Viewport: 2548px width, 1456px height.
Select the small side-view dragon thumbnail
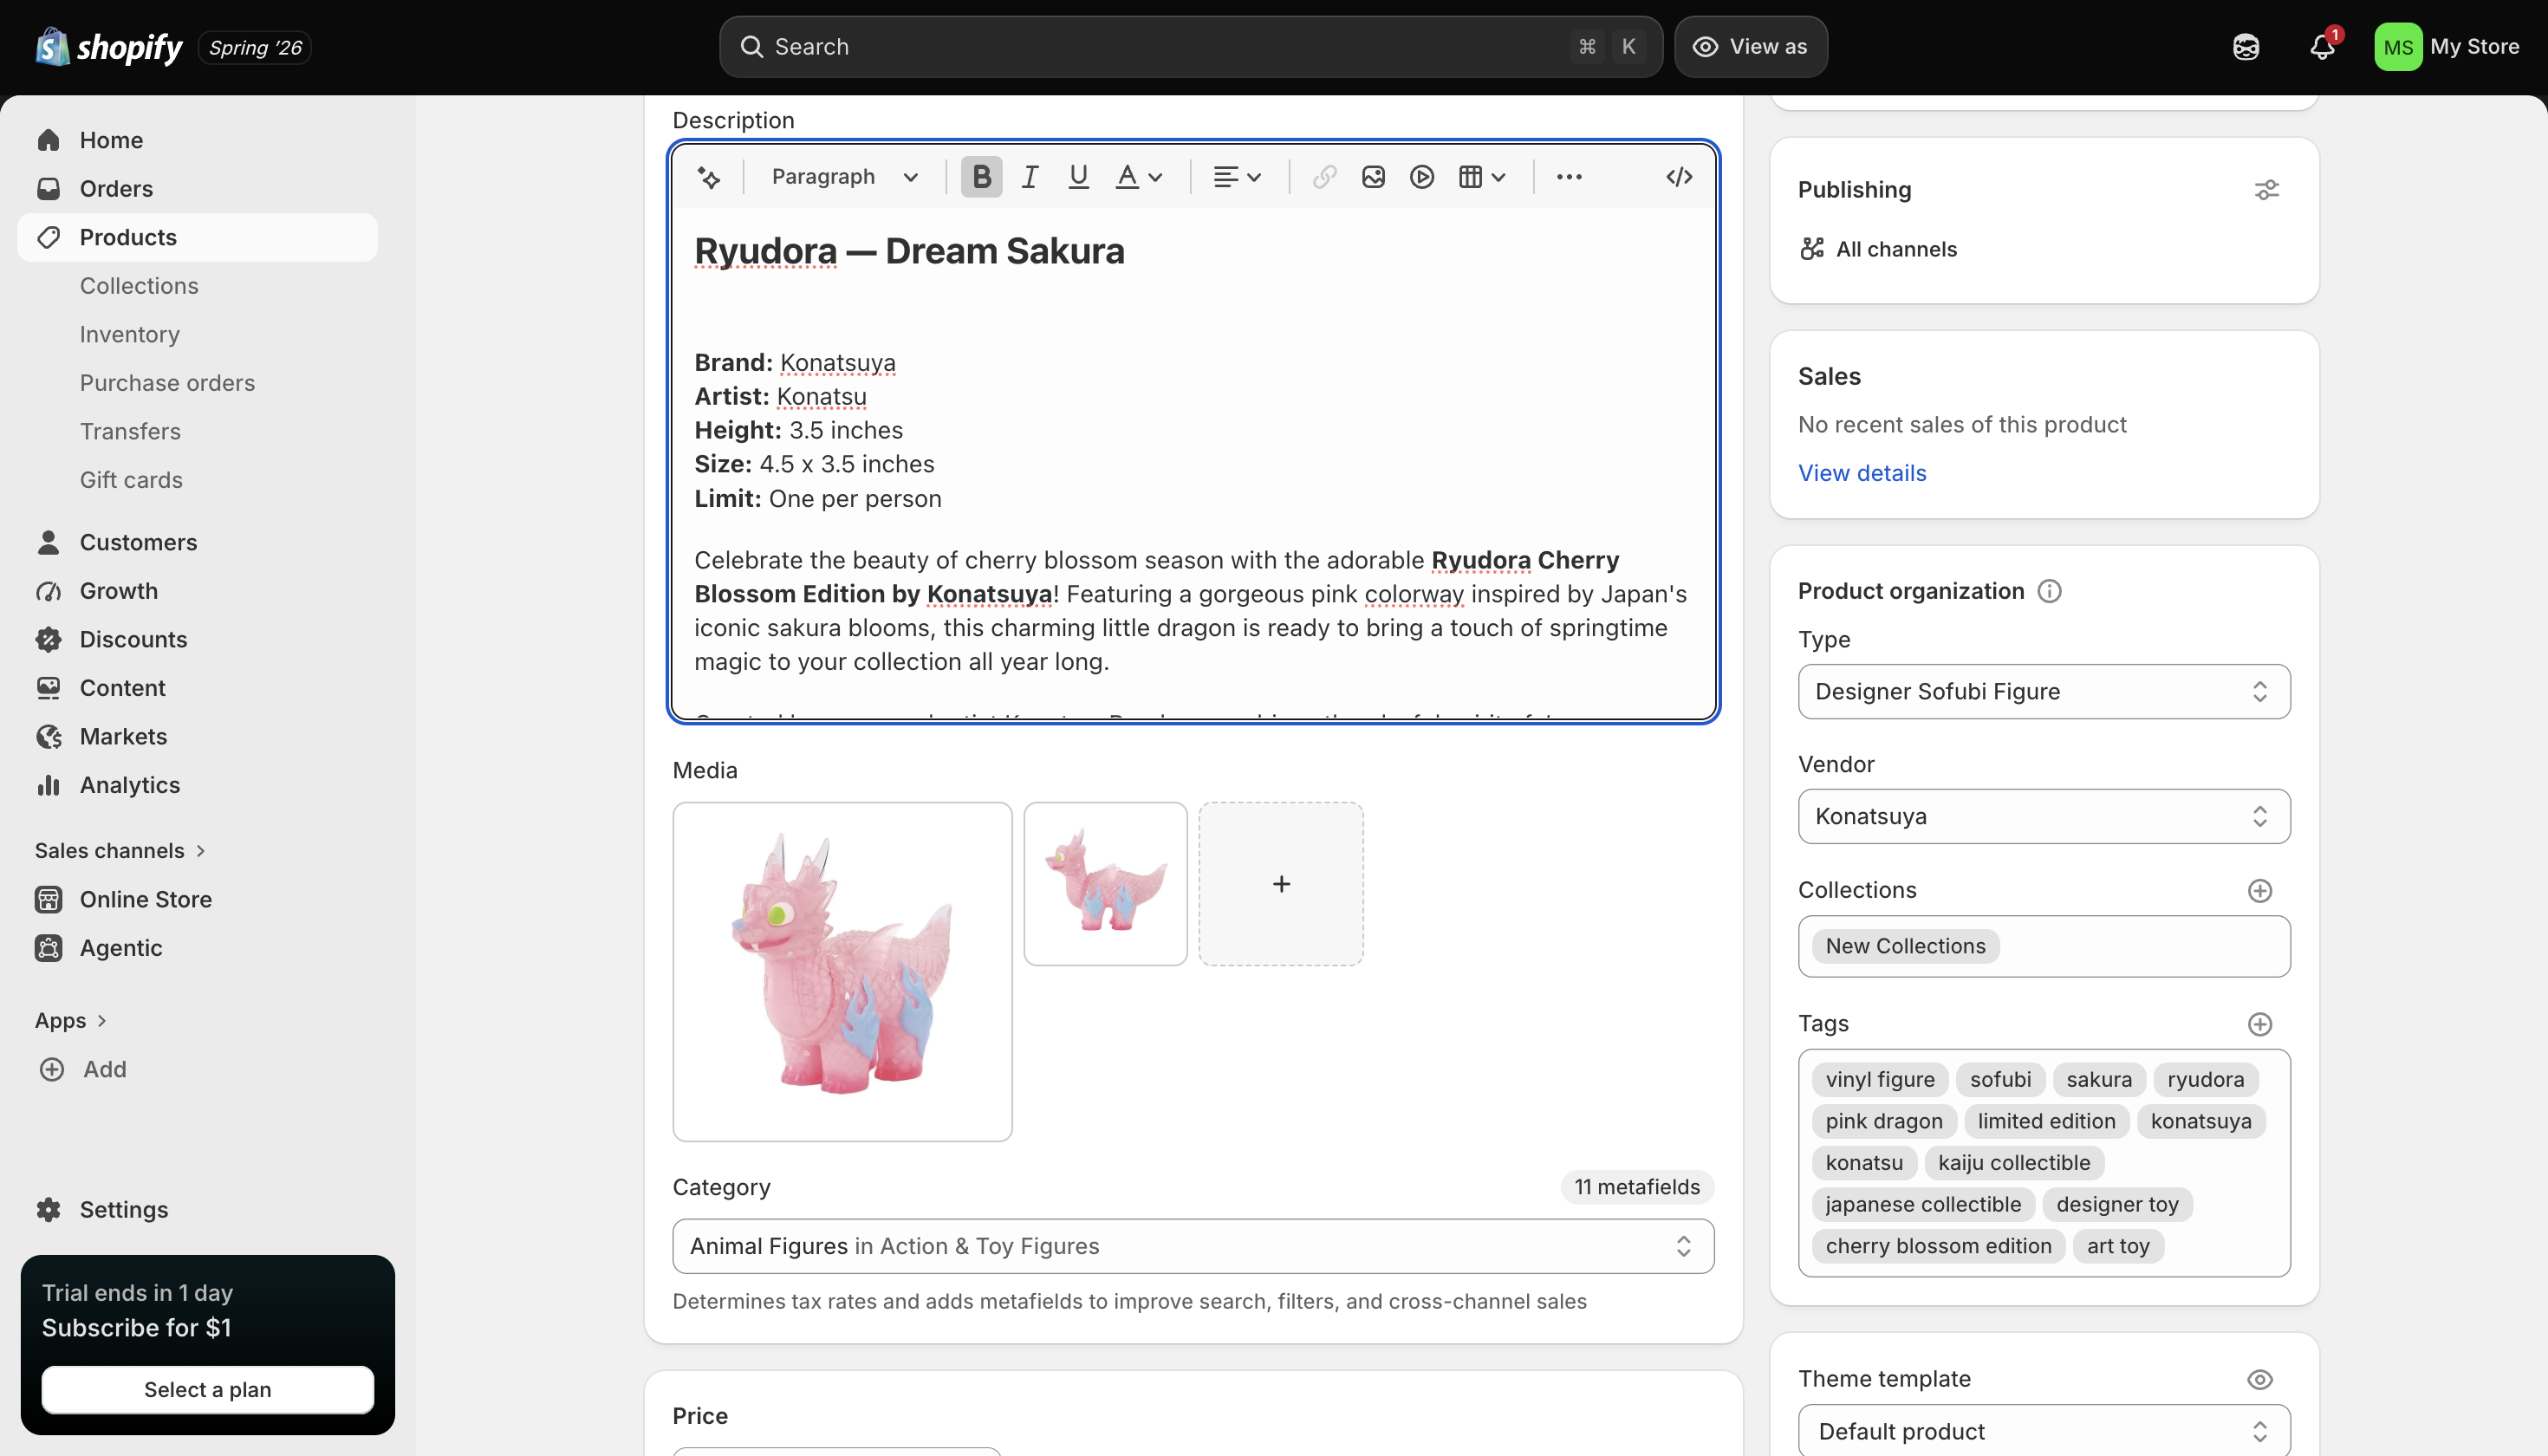pyautogui.click(x=1106, y=884)
